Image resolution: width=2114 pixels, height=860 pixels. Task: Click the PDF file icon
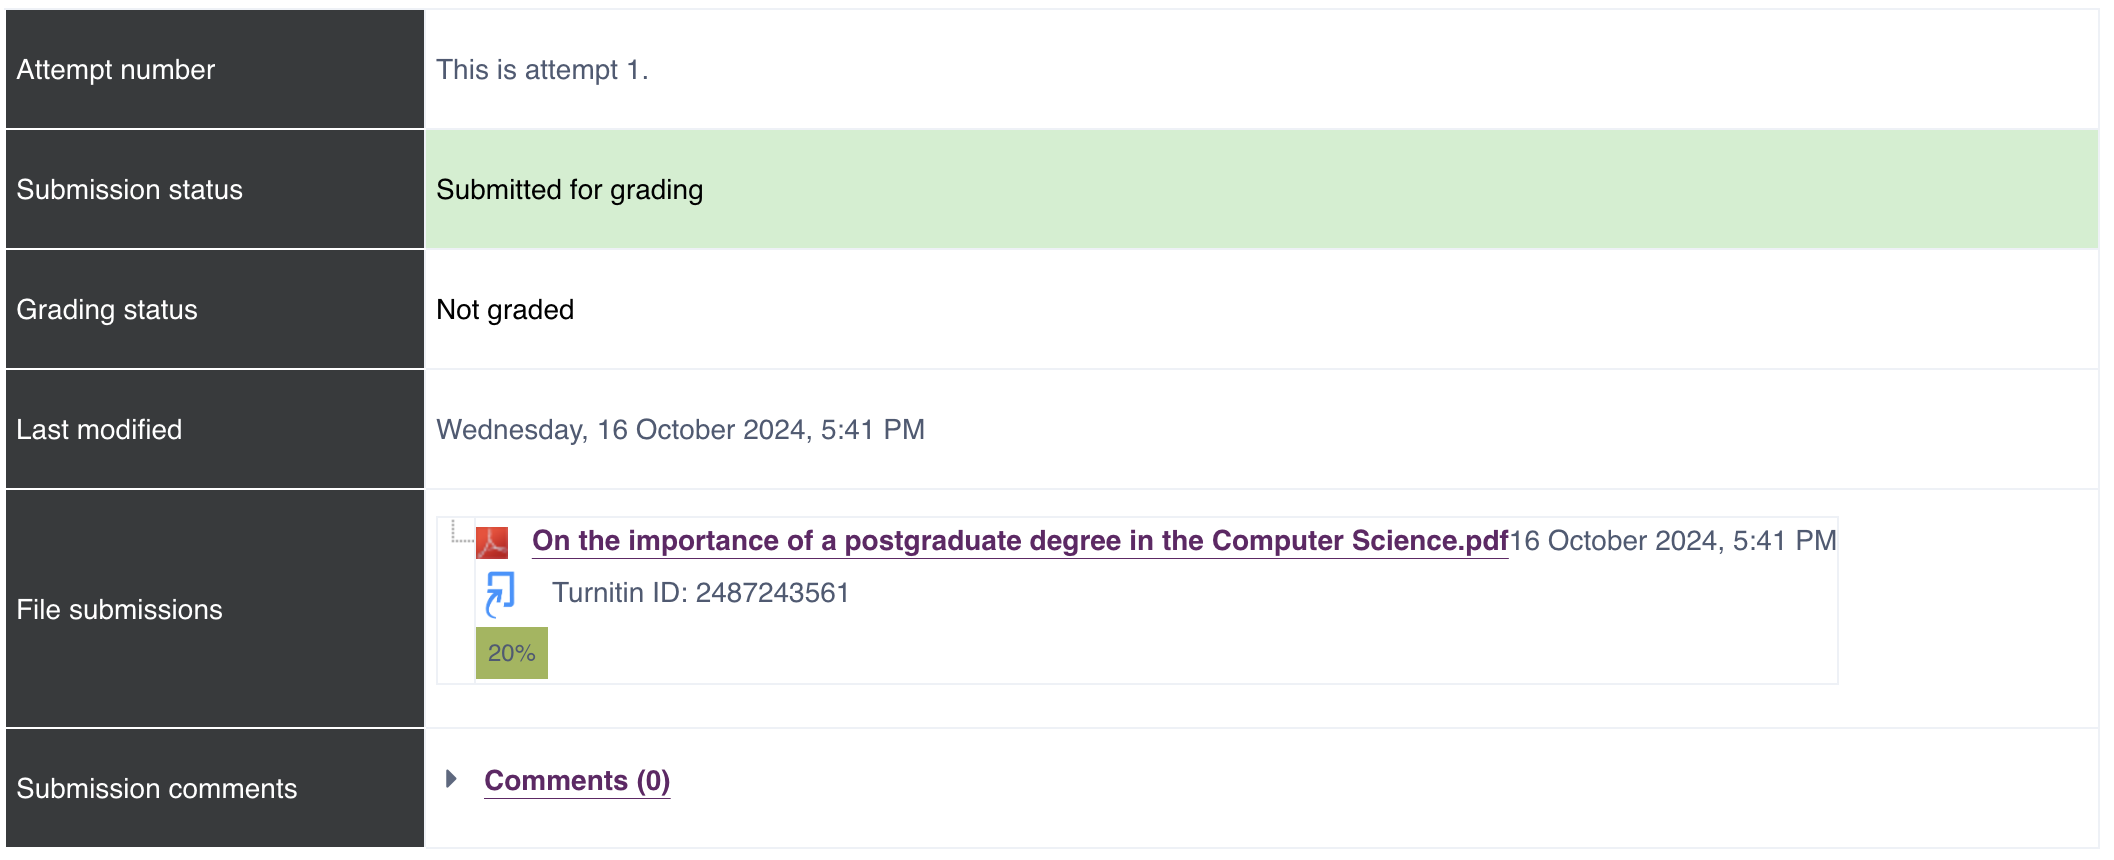point(491,542)
